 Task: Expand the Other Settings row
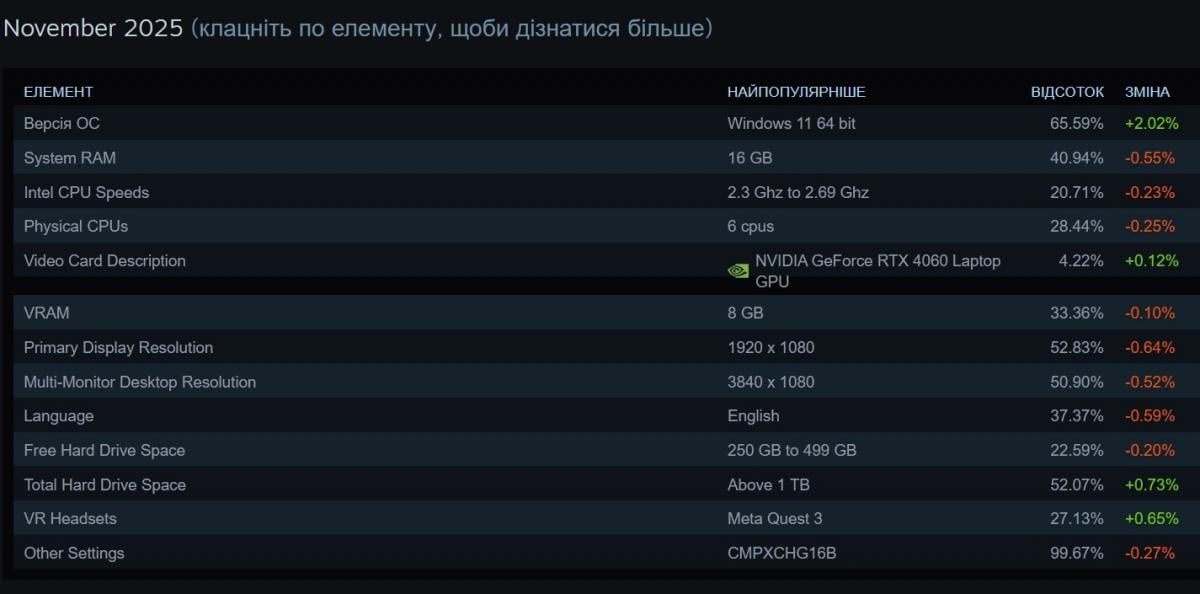(74, 553)
